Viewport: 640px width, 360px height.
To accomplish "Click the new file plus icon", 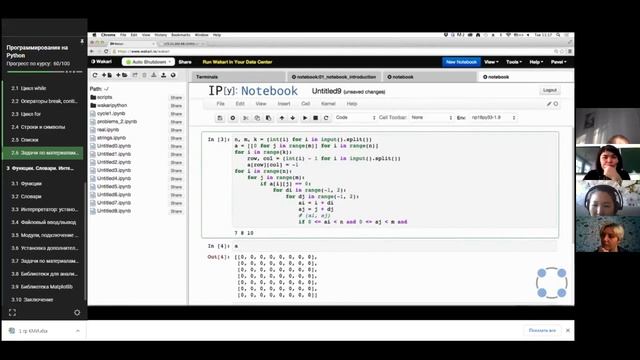I will [x=107, y=75].
